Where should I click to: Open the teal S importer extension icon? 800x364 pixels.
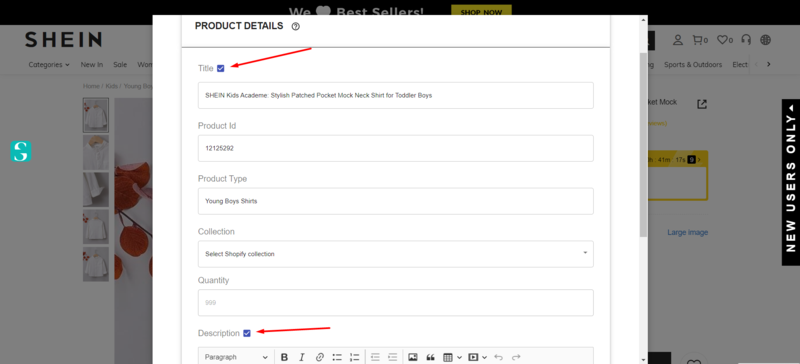point(21,152)
